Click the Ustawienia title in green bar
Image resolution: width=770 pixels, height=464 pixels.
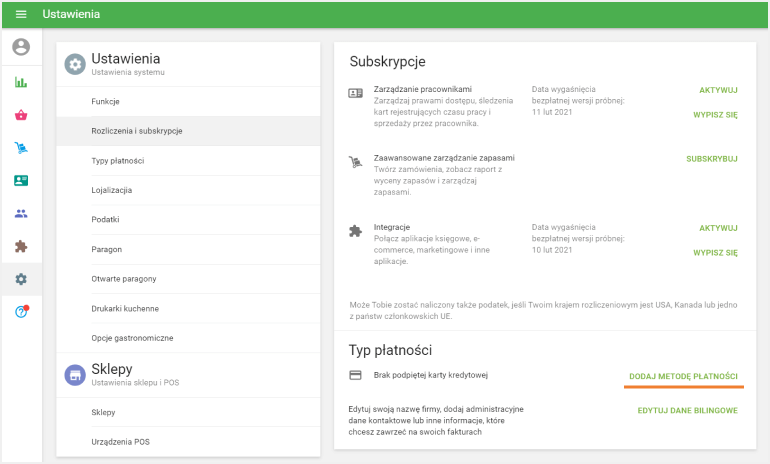[x=71, y=14]
